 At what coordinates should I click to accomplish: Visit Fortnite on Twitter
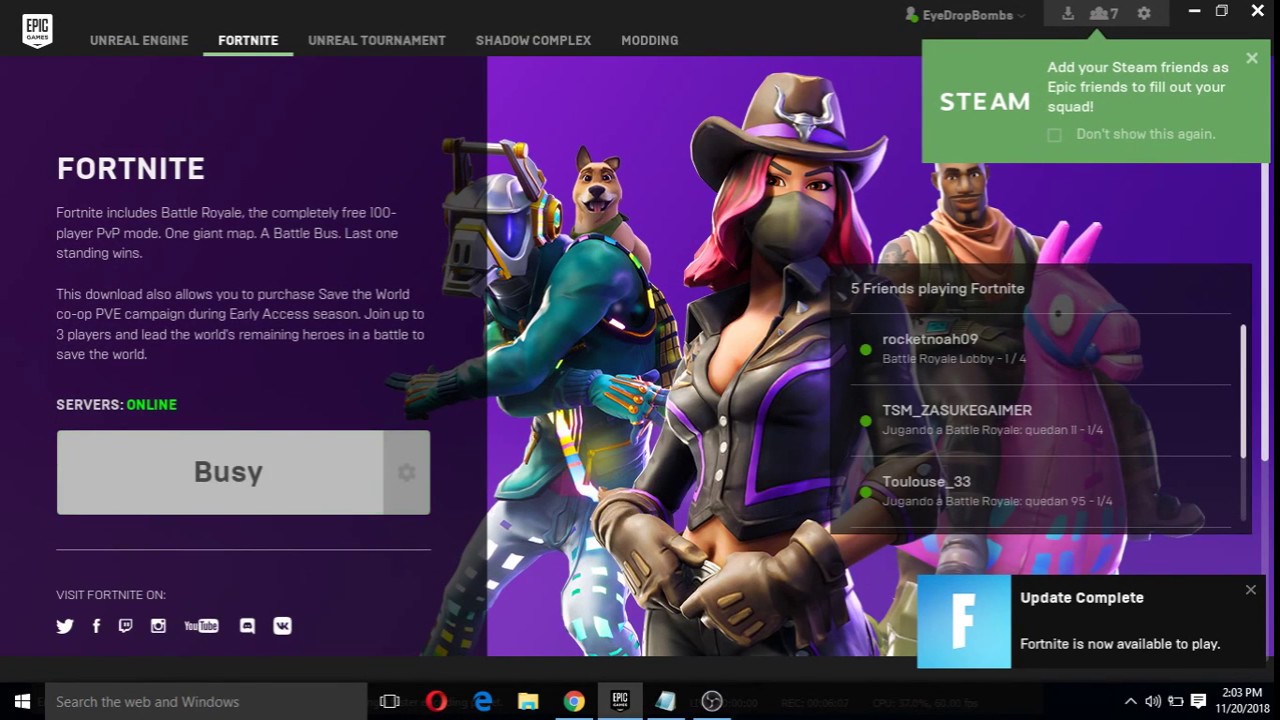tap(65, 626)
